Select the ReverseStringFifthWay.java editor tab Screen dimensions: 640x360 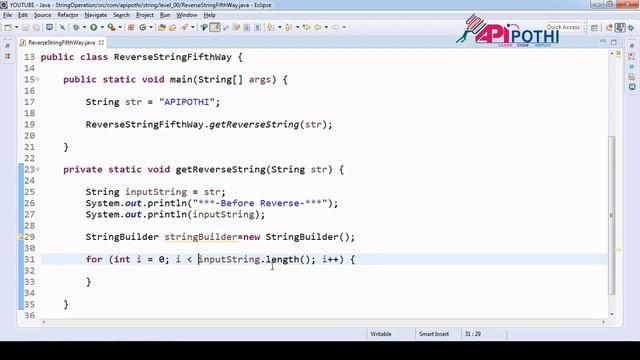point(61,42)
